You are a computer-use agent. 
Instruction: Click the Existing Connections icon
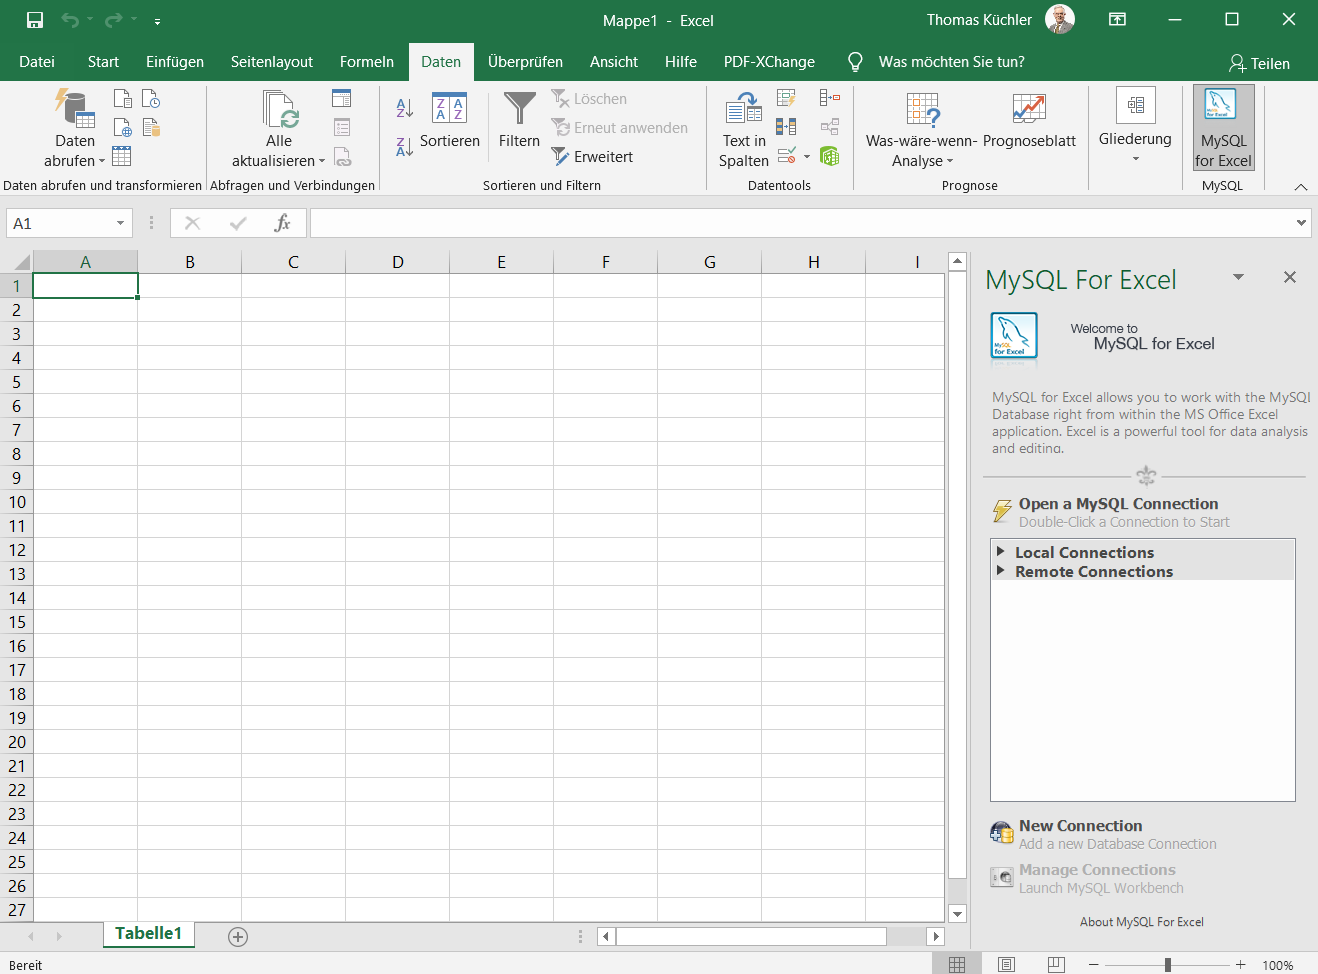[151, 127]
